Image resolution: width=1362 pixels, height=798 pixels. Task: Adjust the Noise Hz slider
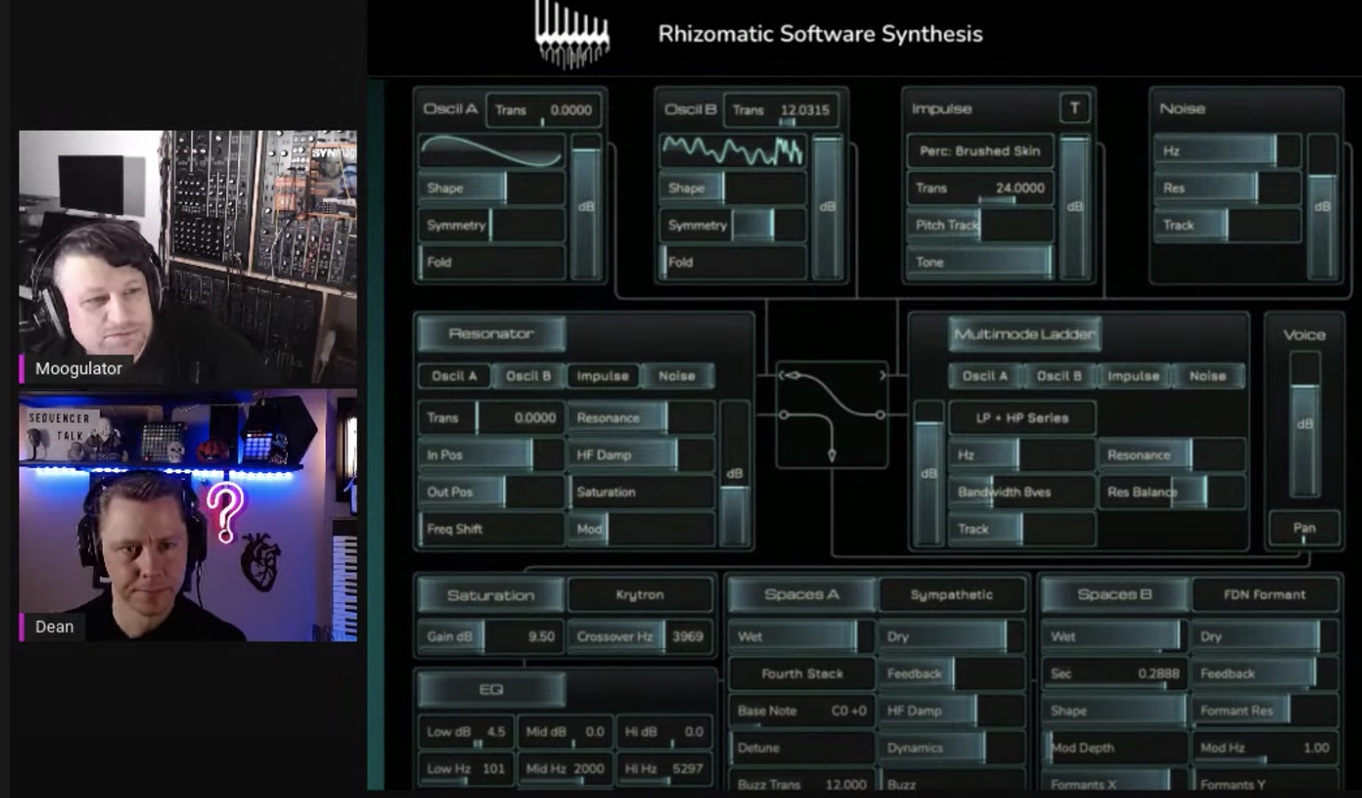(x=1228, y=151)
